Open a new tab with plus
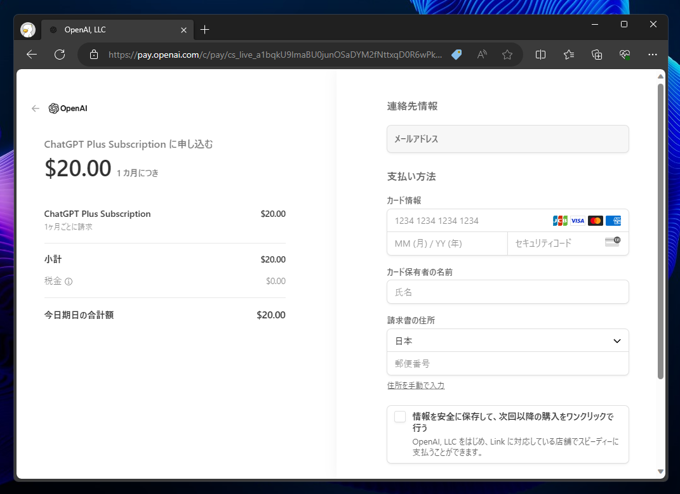This screenshot has width=680, height=494. coord(205,29)
